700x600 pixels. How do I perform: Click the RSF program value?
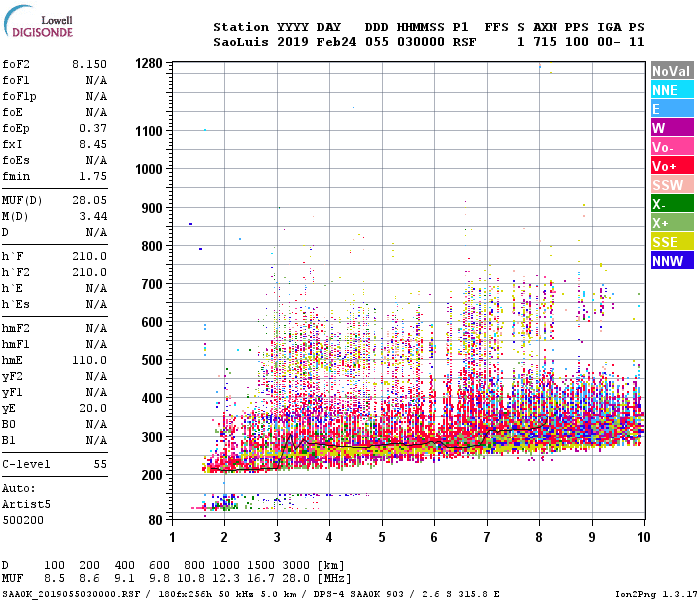click(x=464, y=42)
